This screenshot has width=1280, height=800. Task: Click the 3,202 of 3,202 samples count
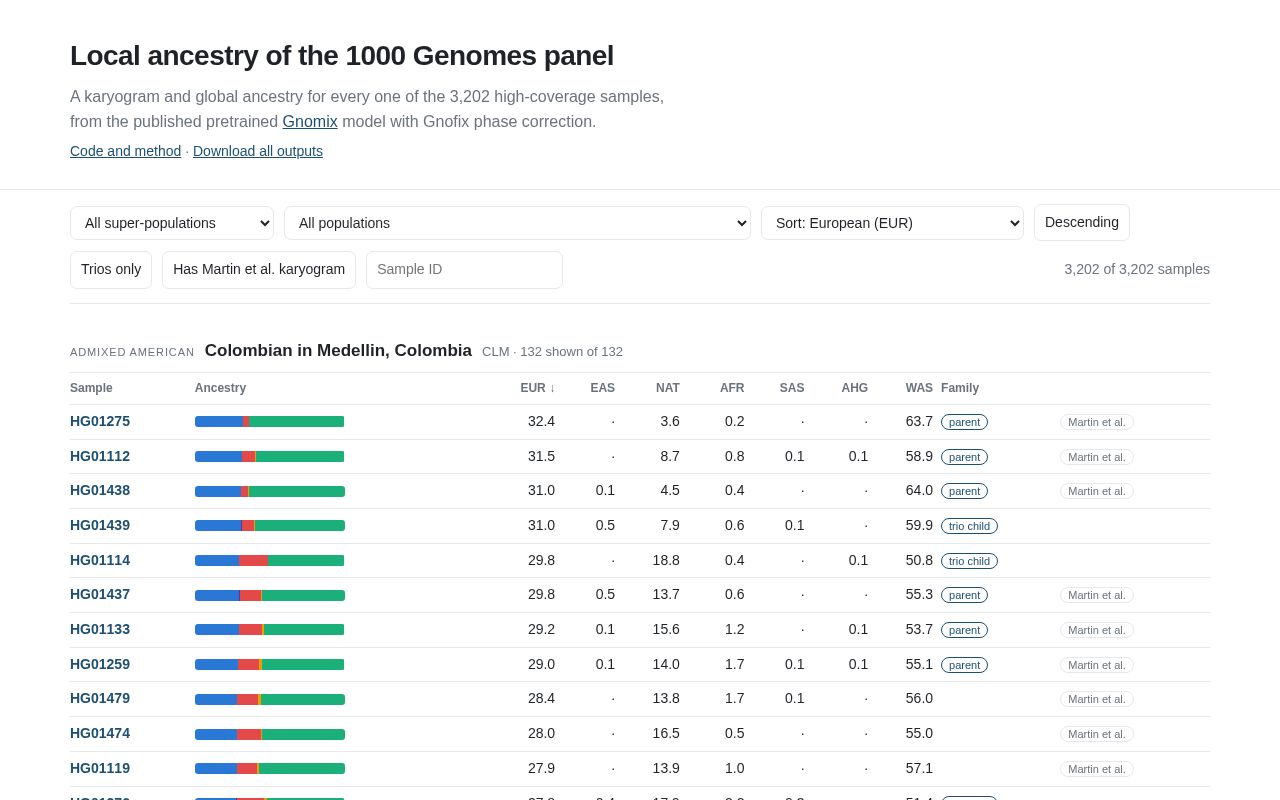[x=1137, y=269]
